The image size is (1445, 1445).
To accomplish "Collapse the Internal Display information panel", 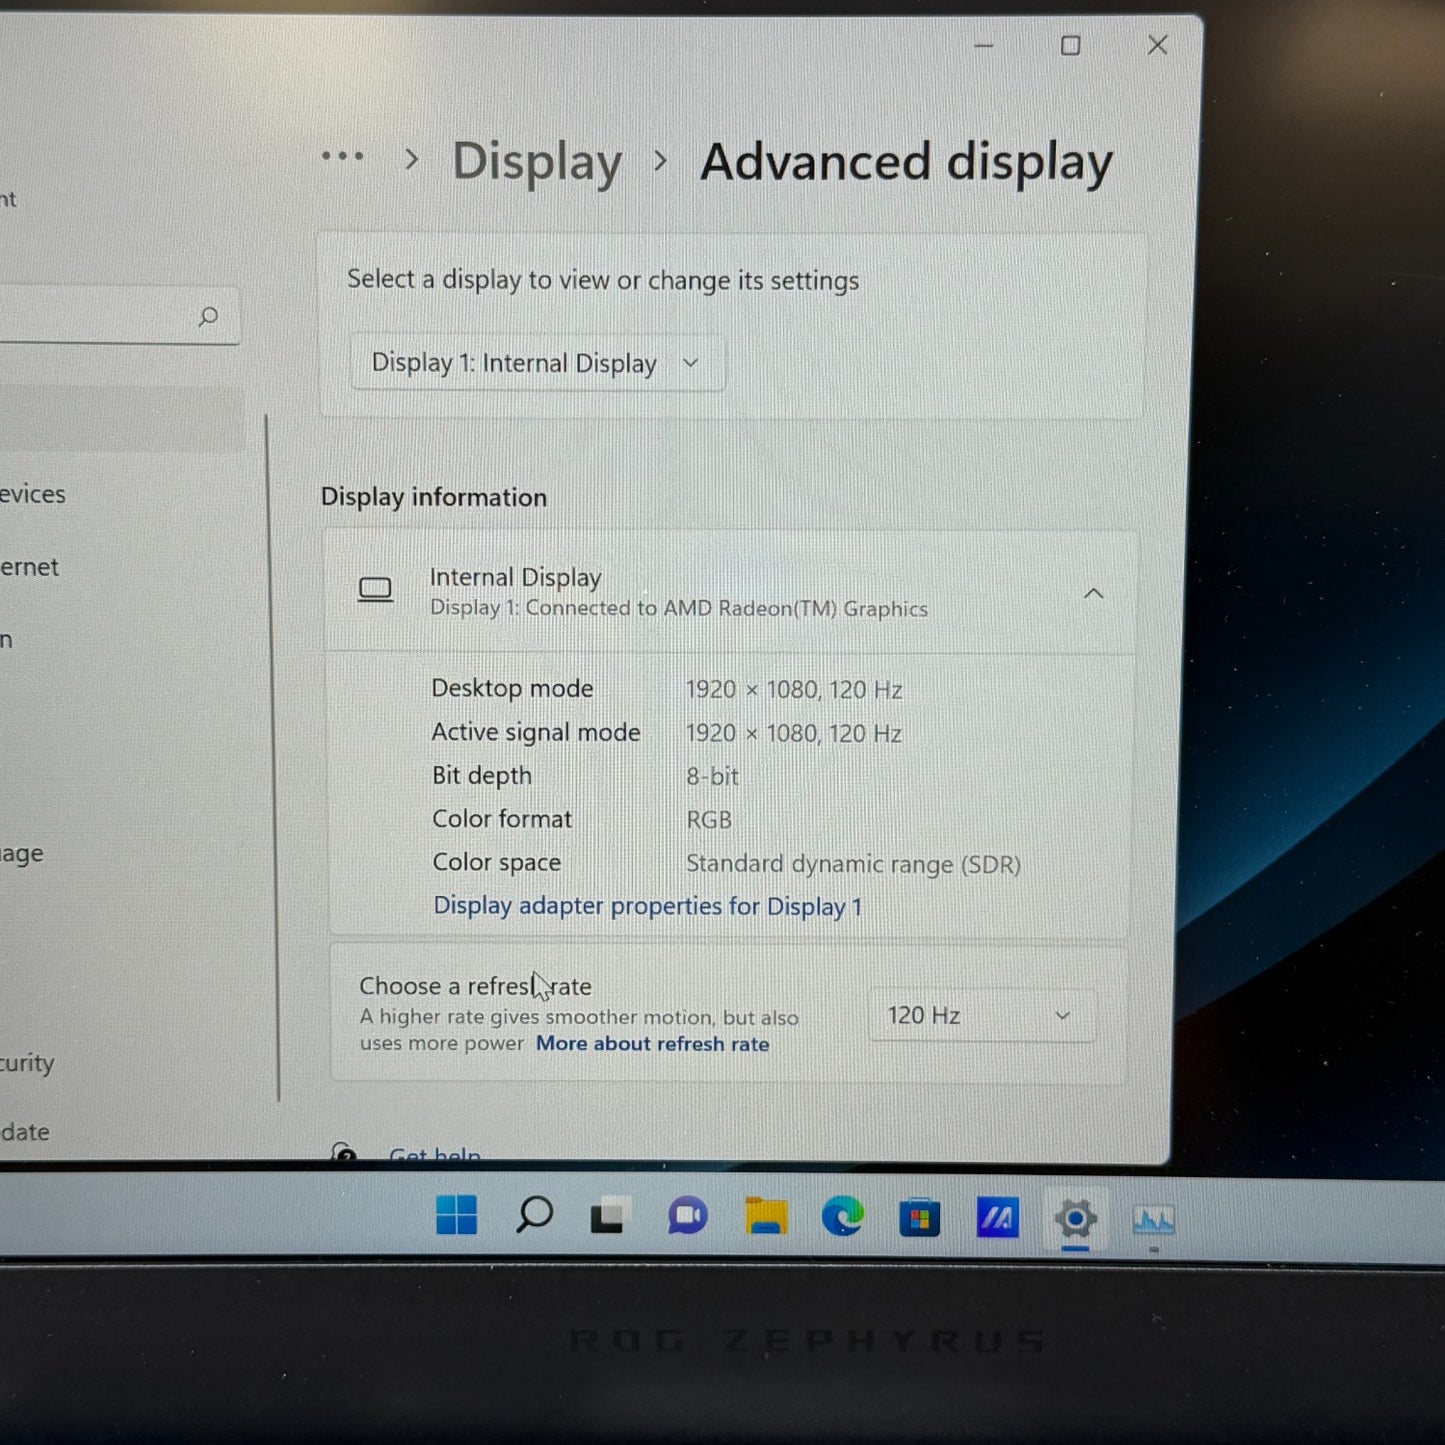I will click(1093, 592).
